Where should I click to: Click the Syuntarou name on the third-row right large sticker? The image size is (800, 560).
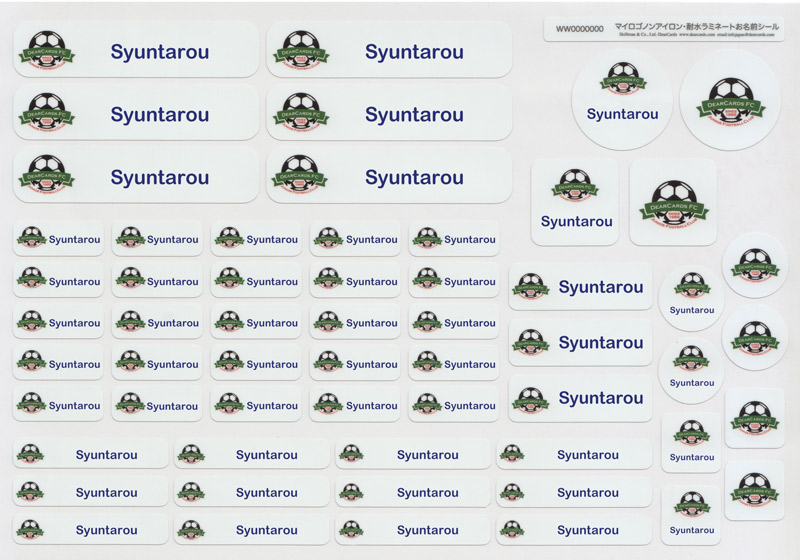[x=414, y=178]
